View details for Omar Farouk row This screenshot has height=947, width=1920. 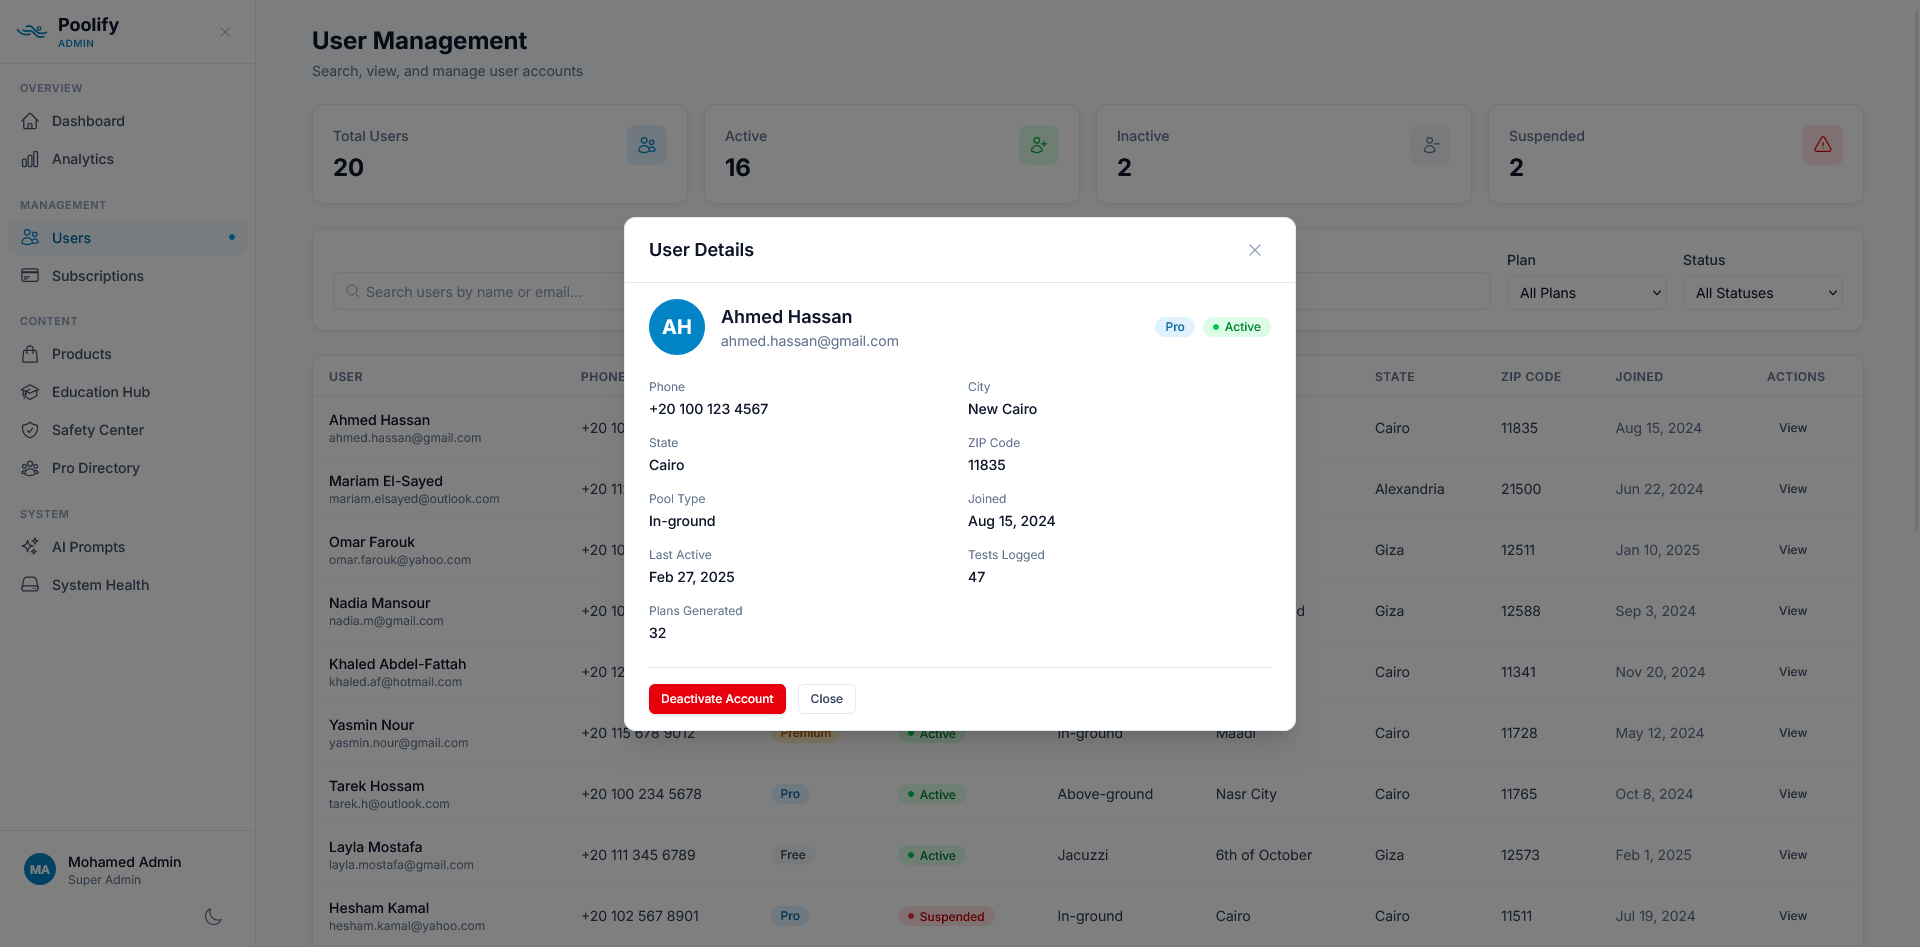[1792, 550]
